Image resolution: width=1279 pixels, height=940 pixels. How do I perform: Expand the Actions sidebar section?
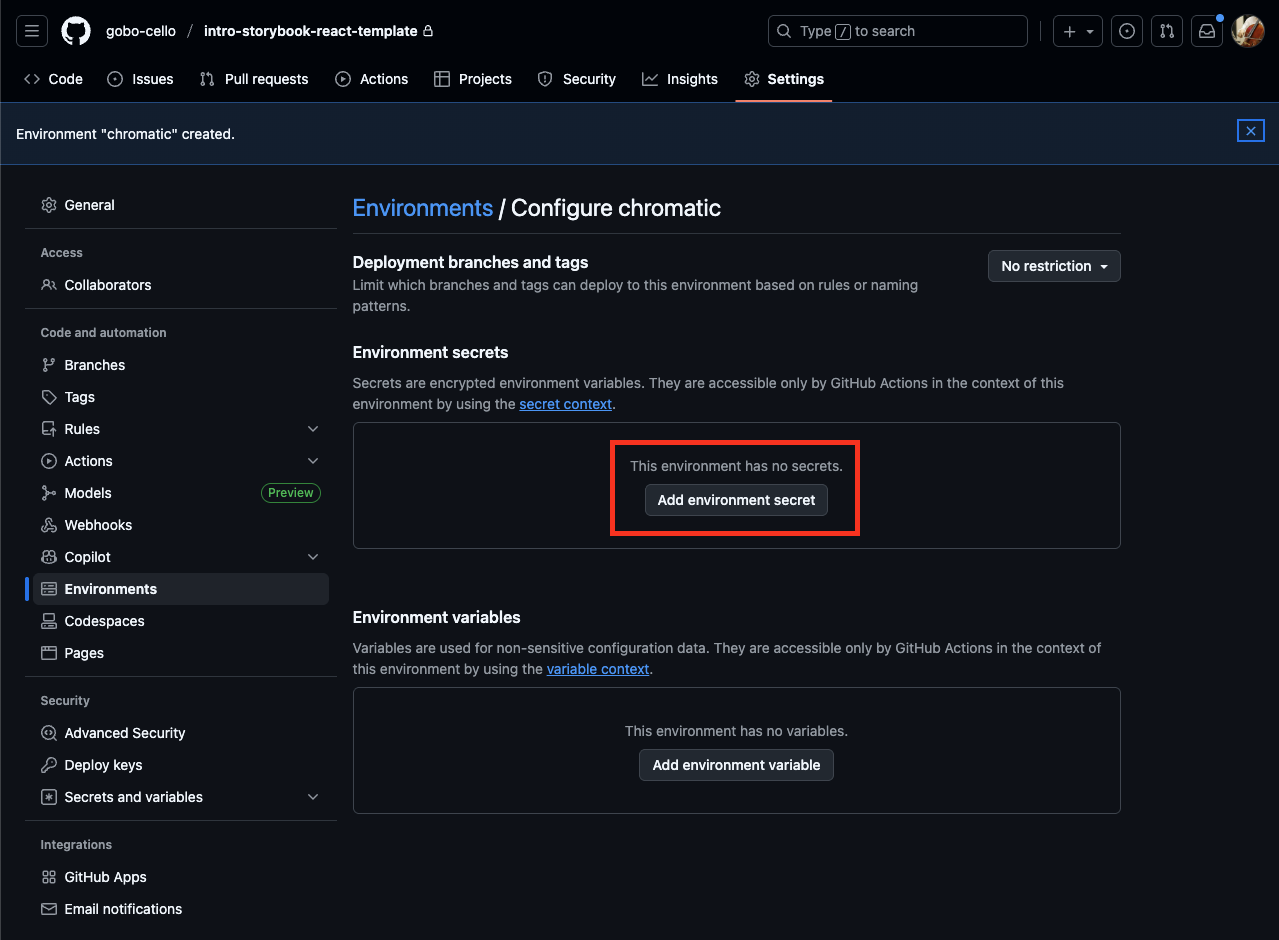point(181,461)
